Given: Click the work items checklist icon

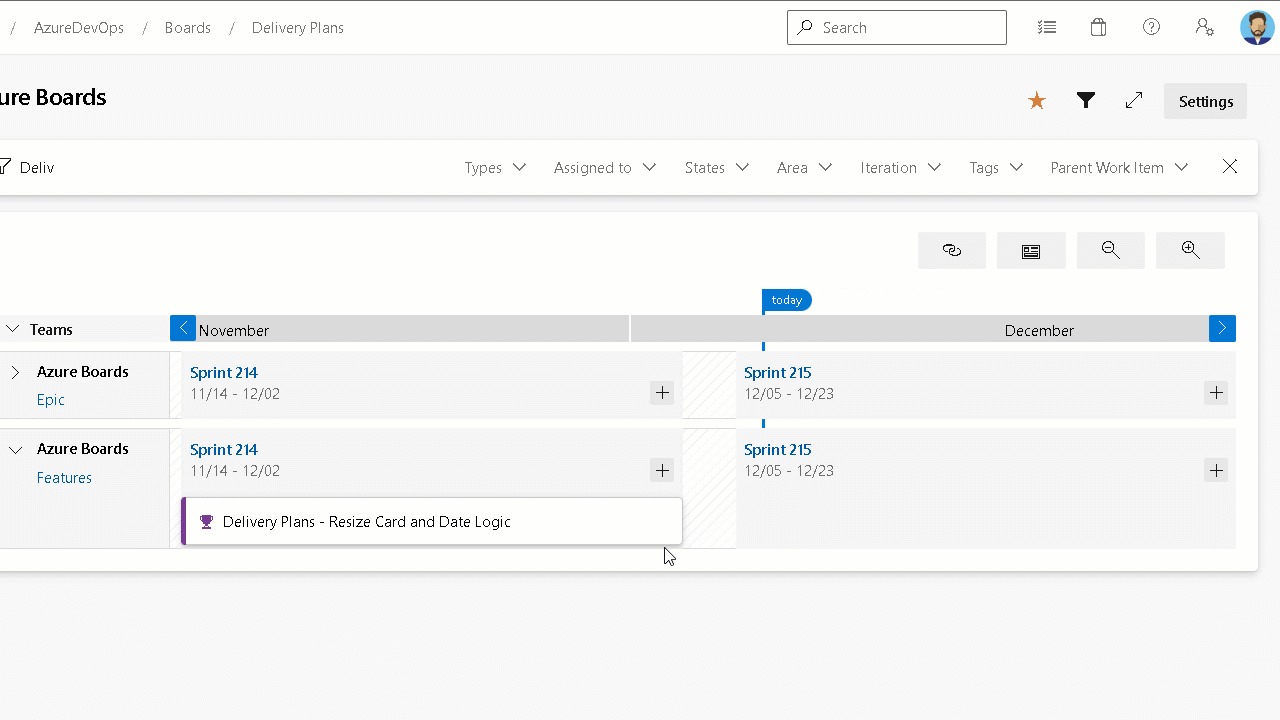Looking at the screenshot, I should (x=1047, y=27).
